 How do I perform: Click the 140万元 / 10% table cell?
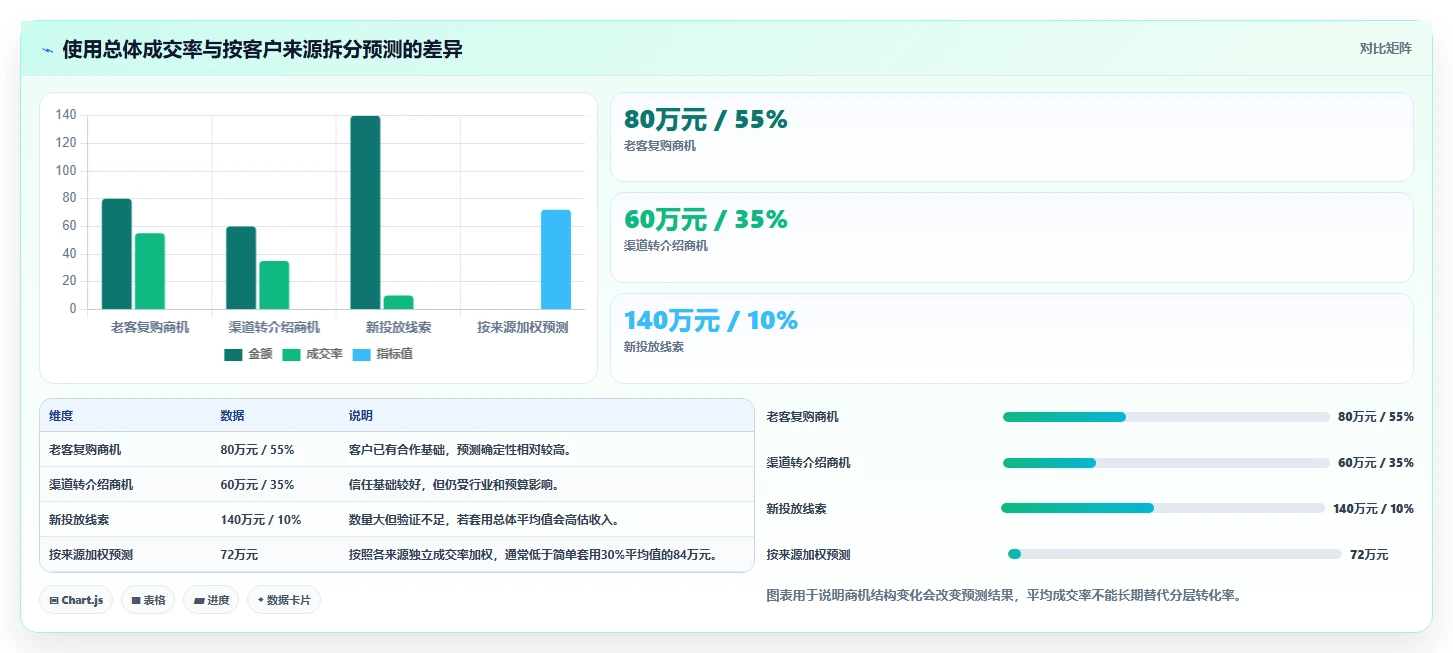click(260, 520)
